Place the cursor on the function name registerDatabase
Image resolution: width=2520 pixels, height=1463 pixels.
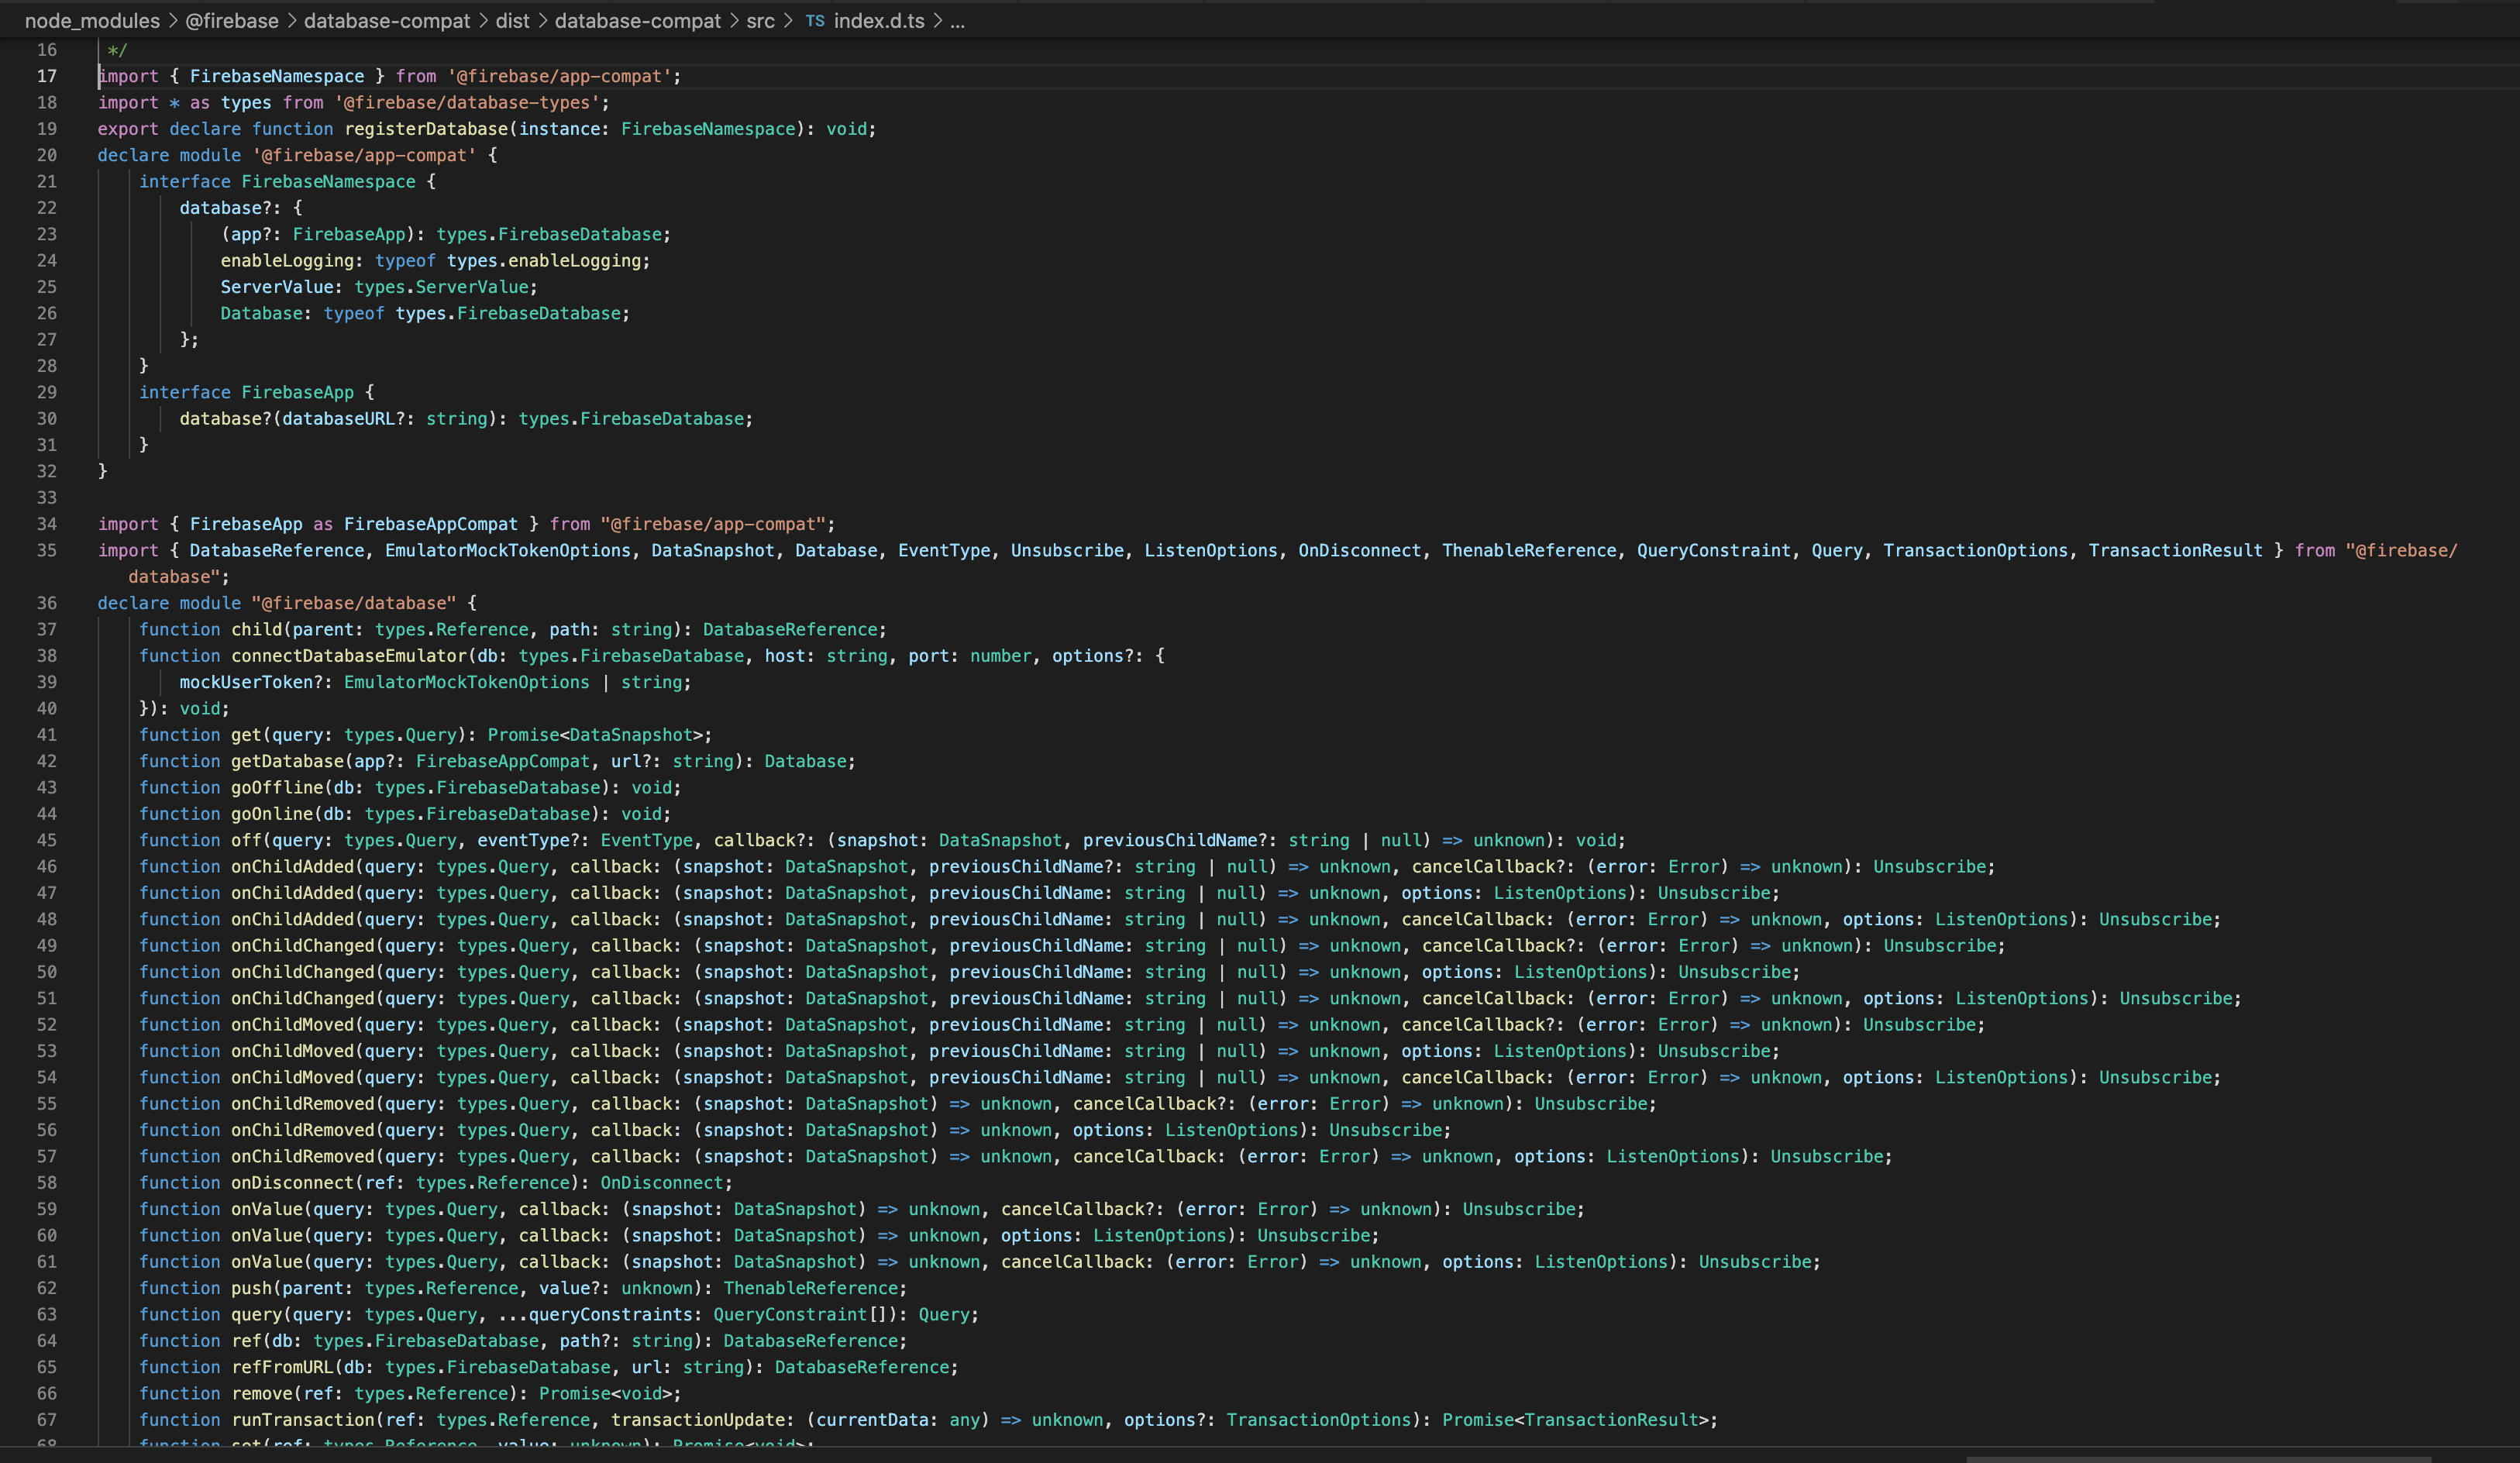(x=426, y=129)
